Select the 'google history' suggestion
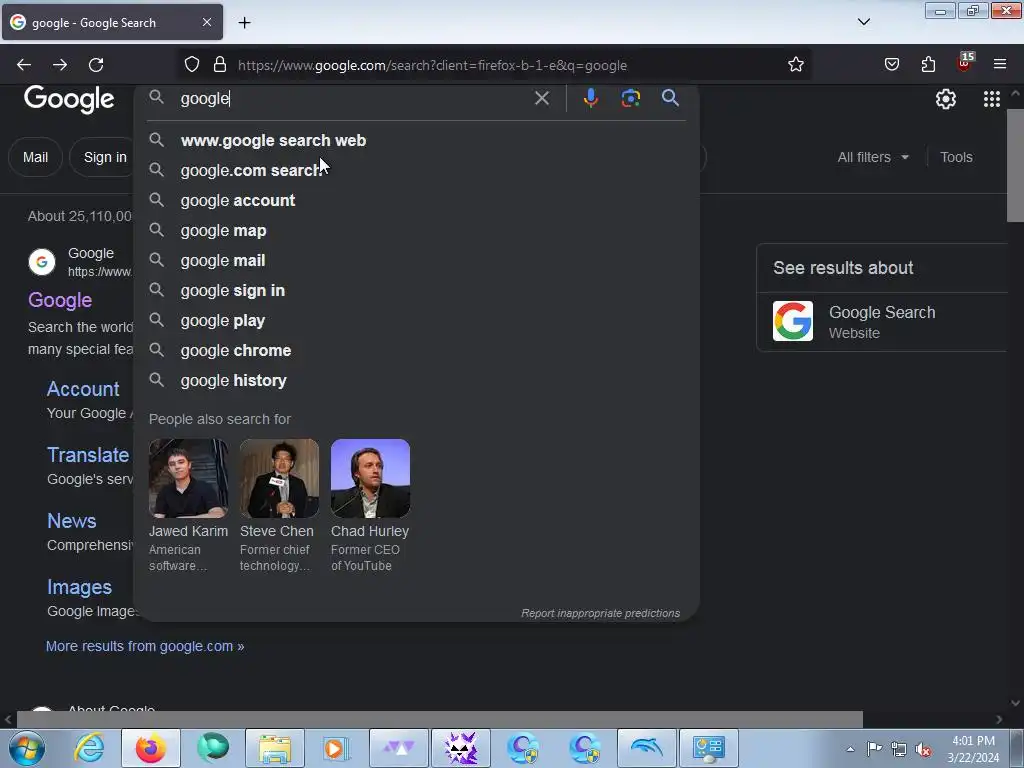 [416, 381]
